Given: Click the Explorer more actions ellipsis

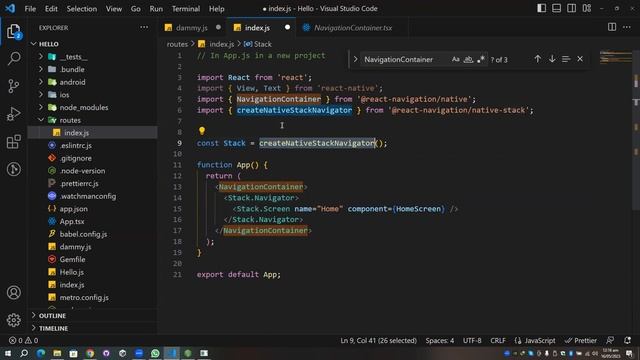Looking at the screenshot, I should [144, 27].
